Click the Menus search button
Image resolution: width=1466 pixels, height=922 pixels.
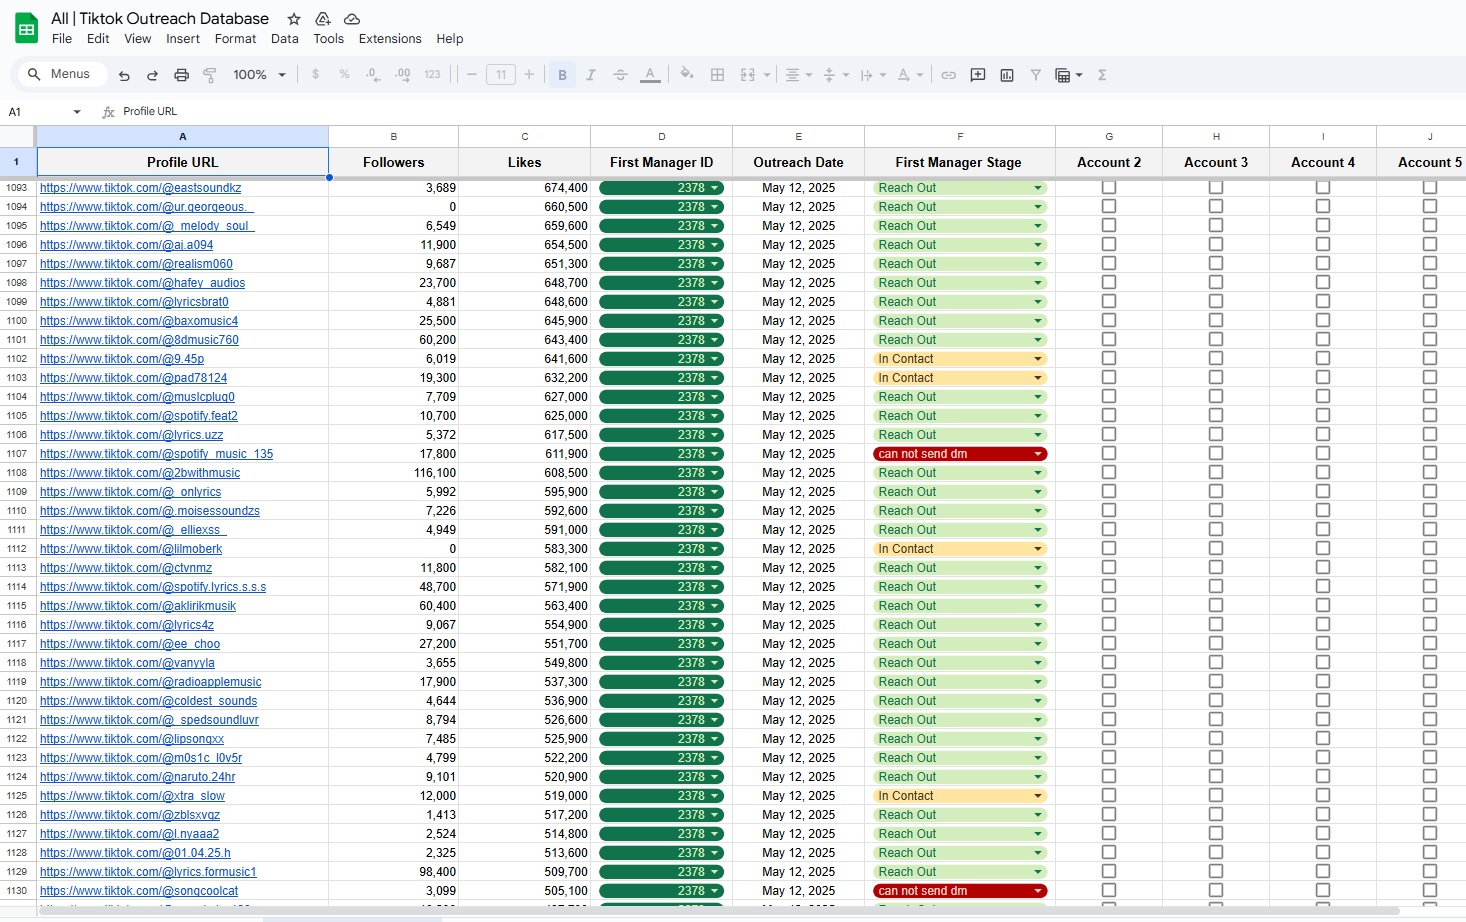(x=60, y=74)
